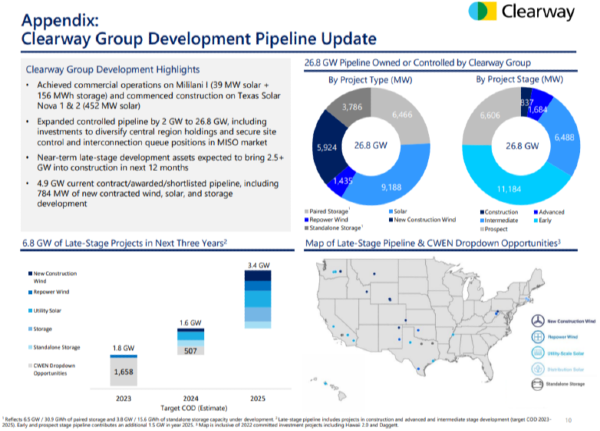Click the Repower Wind legend swatch under project type
The width and height of the screenshot is (600, 431).
point(306,220)
